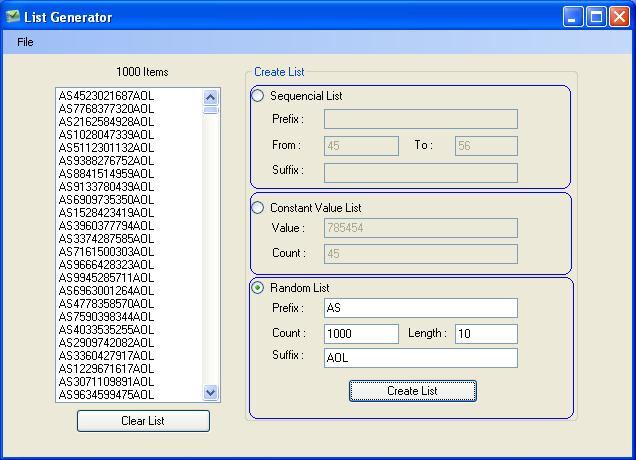Select list item AS9634599475AOL

(106, 394)
